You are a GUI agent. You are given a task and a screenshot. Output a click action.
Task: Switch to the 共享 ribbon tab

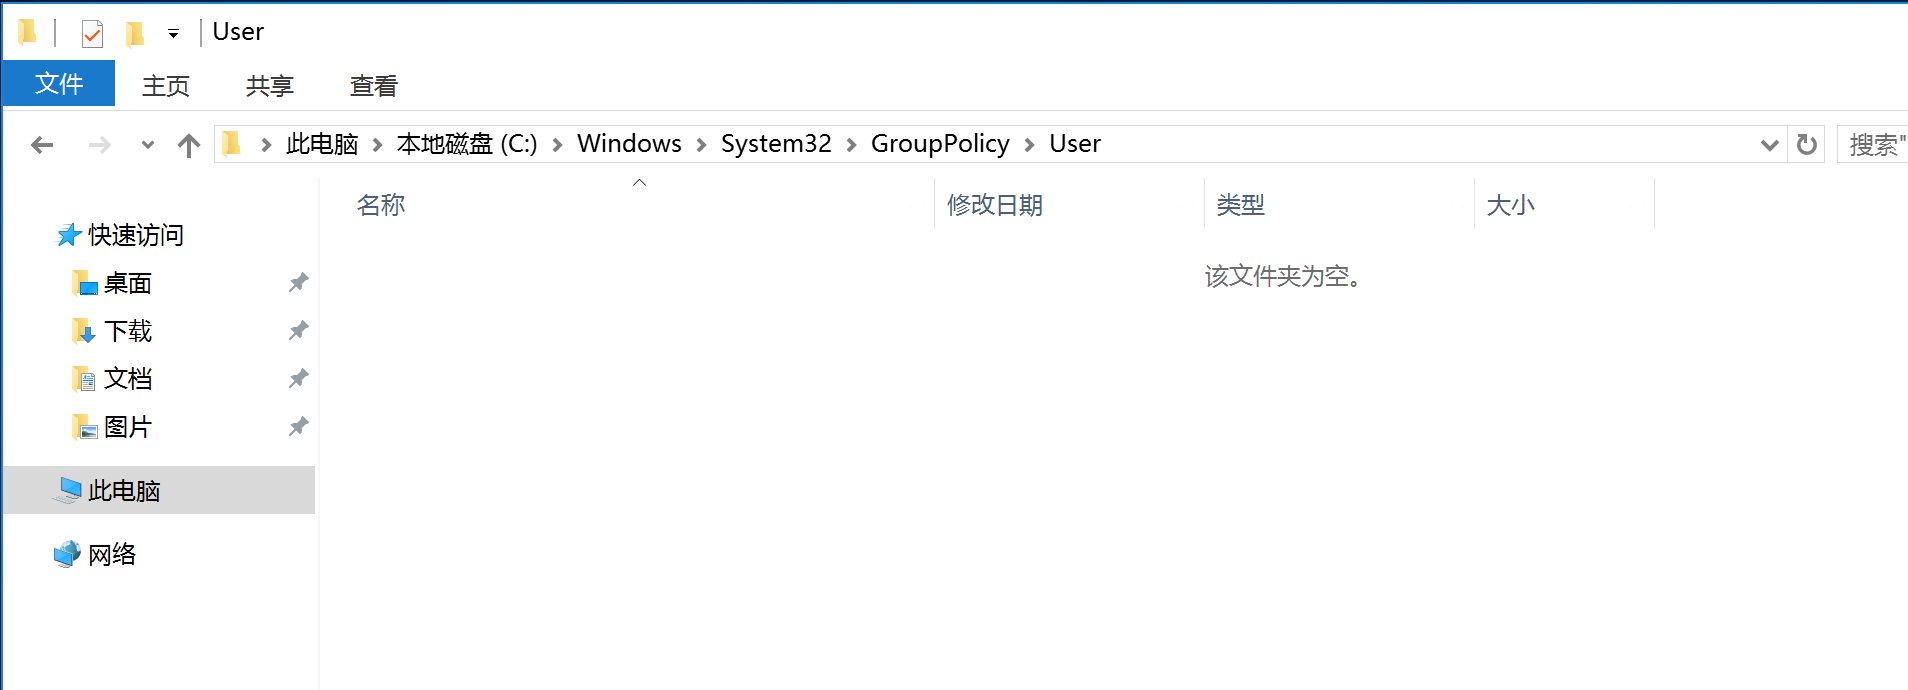pos(270,85)
